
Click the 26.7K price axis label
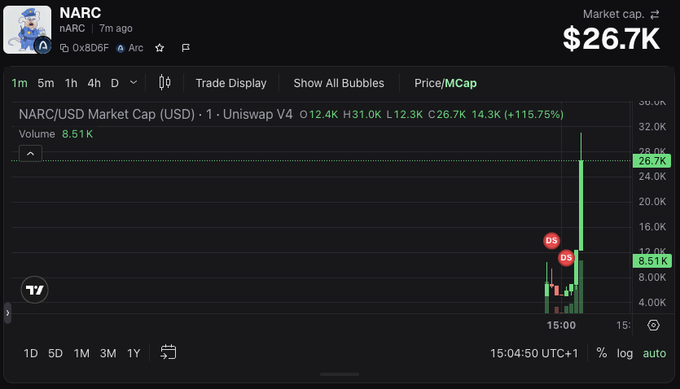pyautogui.click(x=652, y=161)
